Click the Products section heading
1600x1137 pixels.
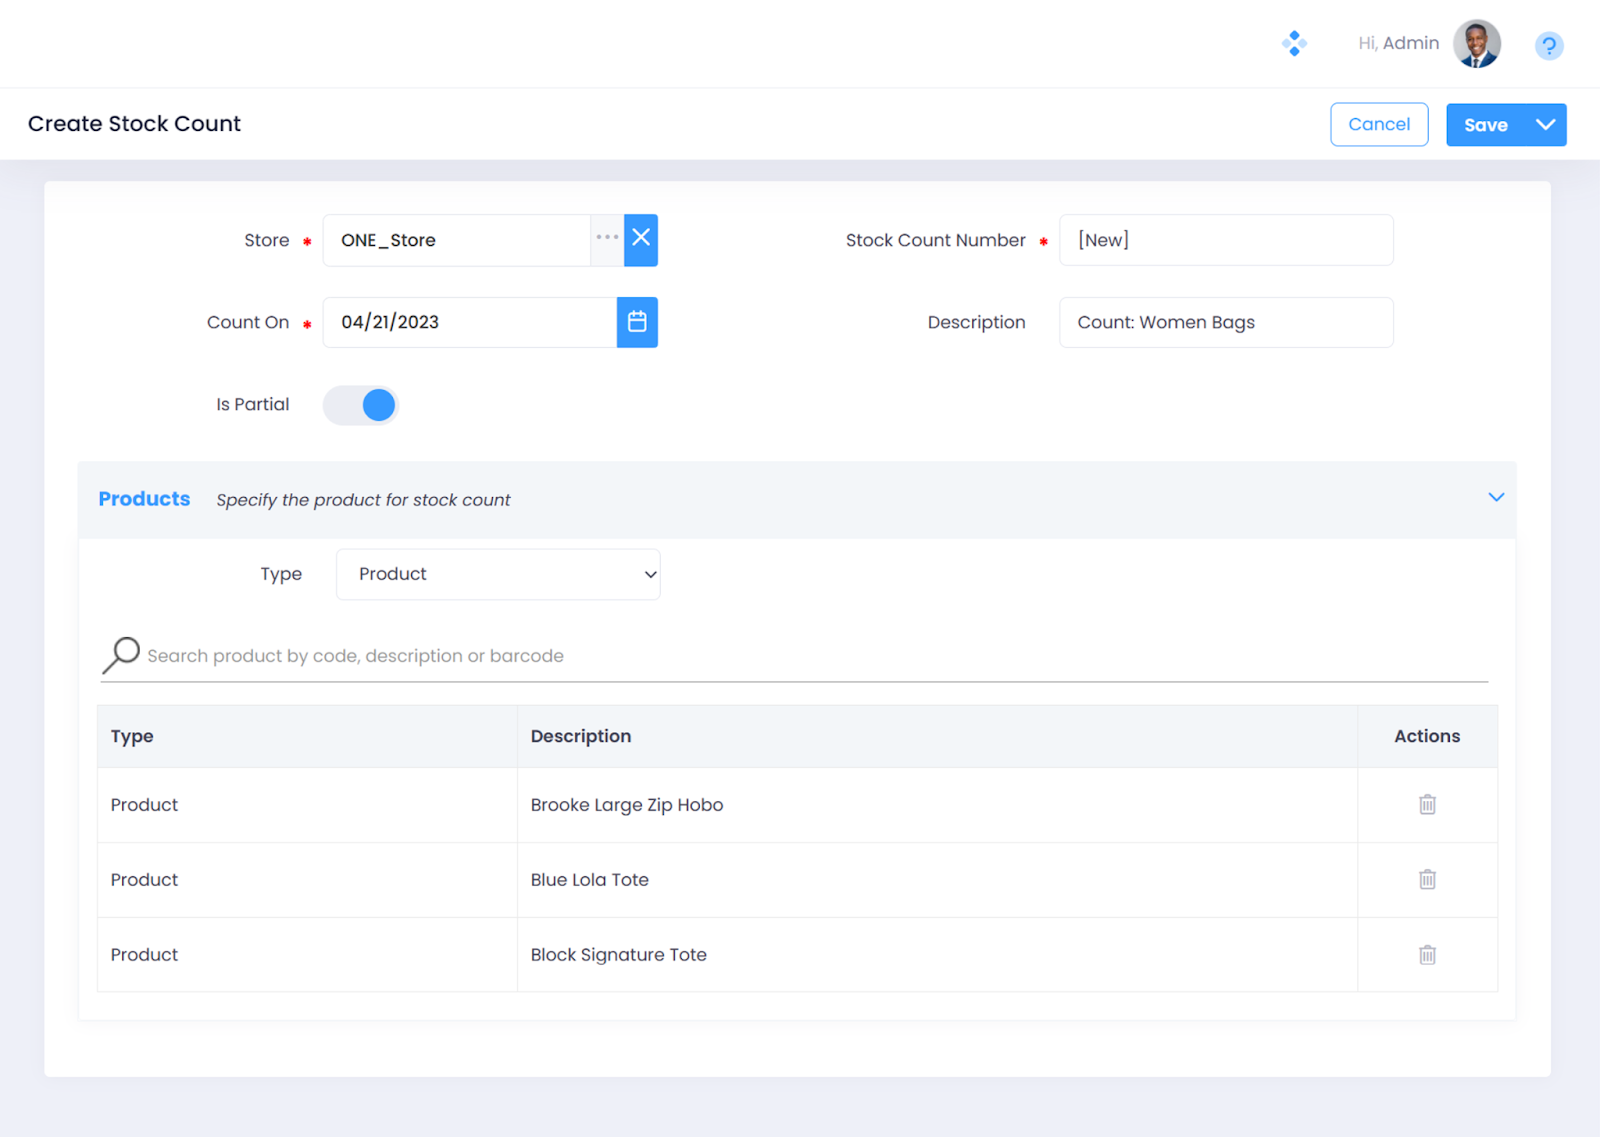tap(144, 499)
